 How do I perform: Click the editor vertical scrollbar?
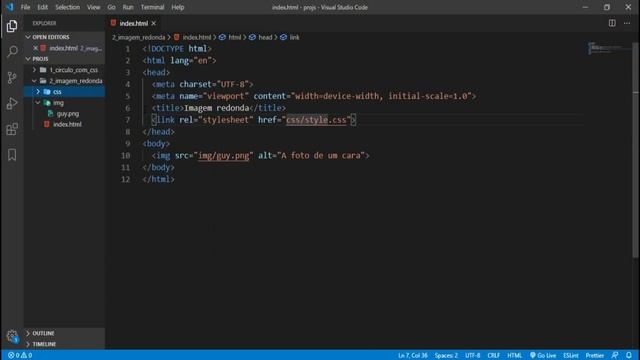[636, 149]
